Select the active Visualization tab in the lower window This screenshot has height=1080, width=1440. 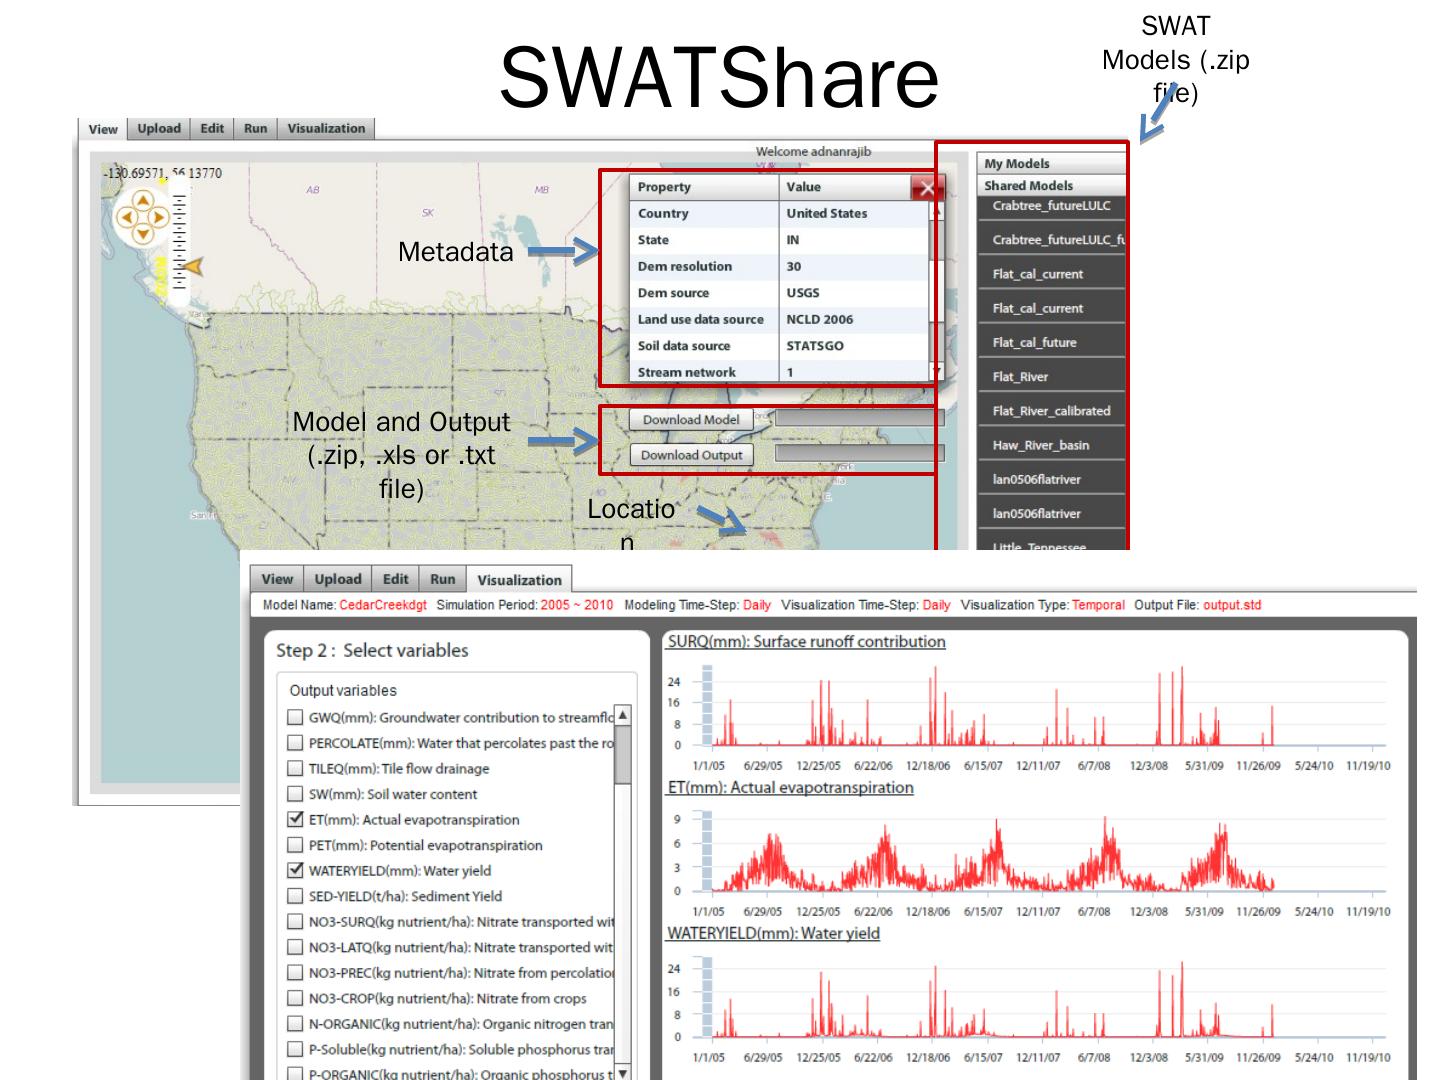519,580
